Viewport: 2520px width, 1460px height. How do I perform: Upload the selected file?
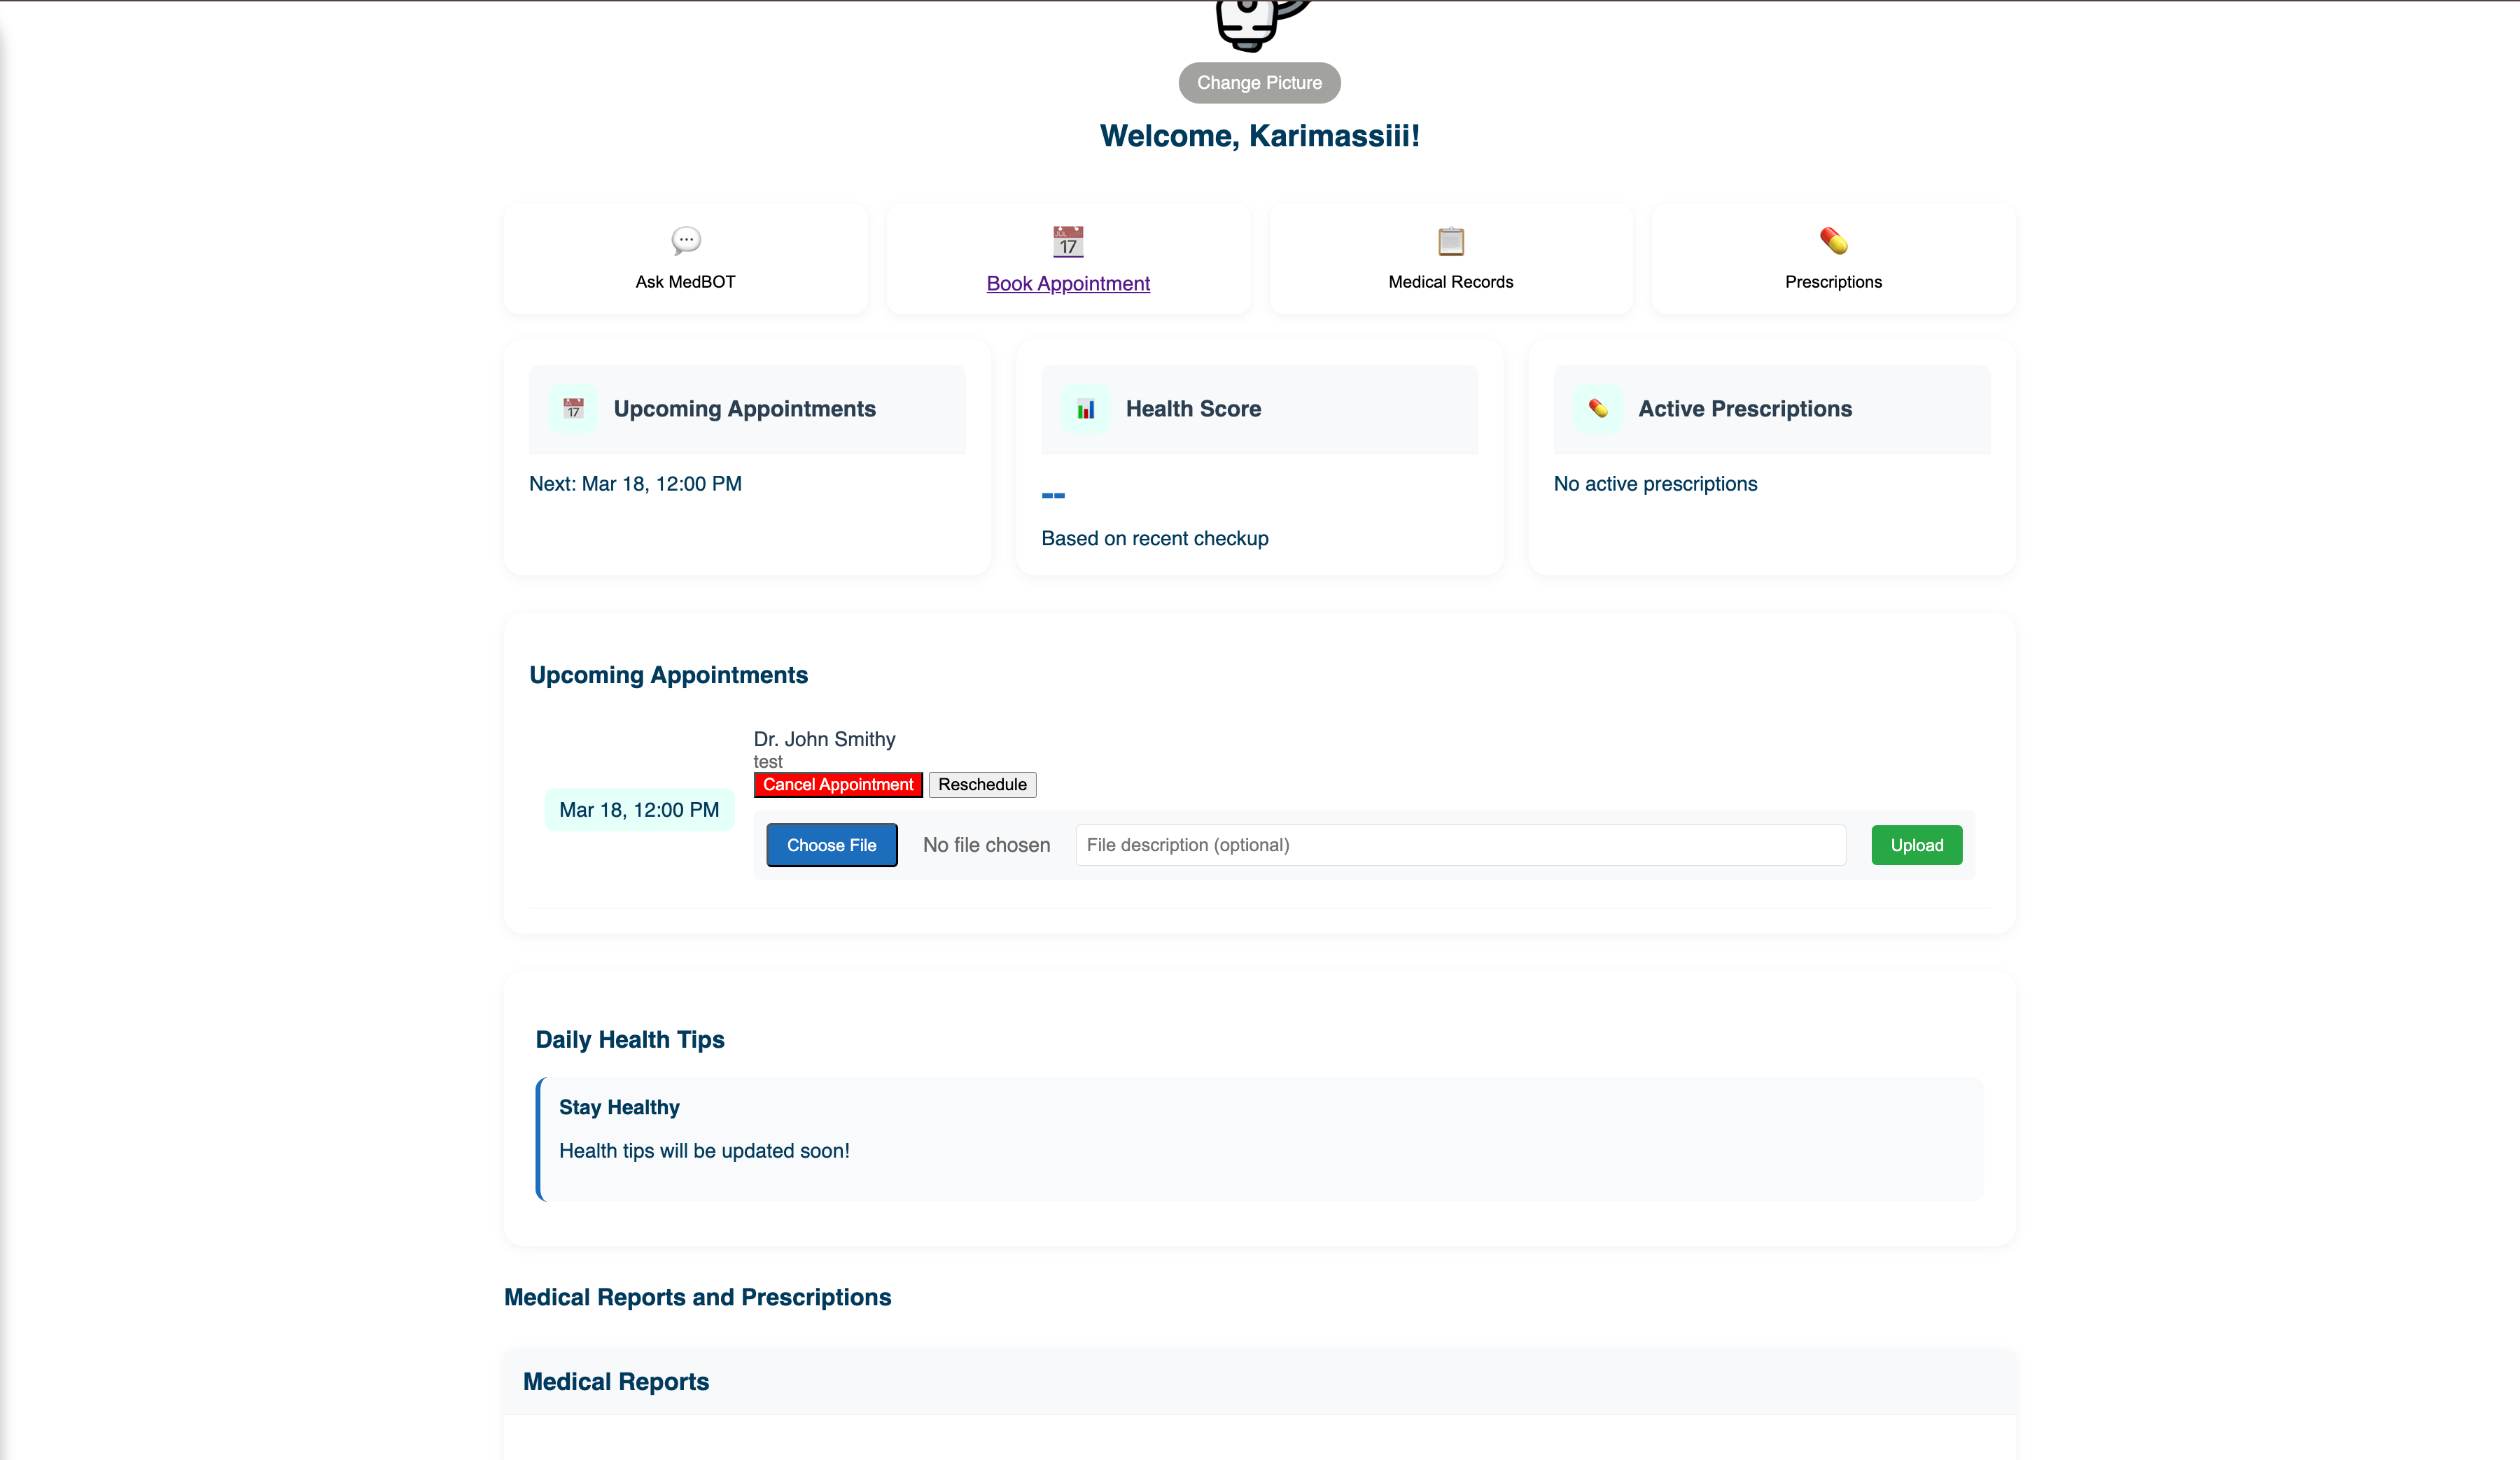coord(1916,845)
